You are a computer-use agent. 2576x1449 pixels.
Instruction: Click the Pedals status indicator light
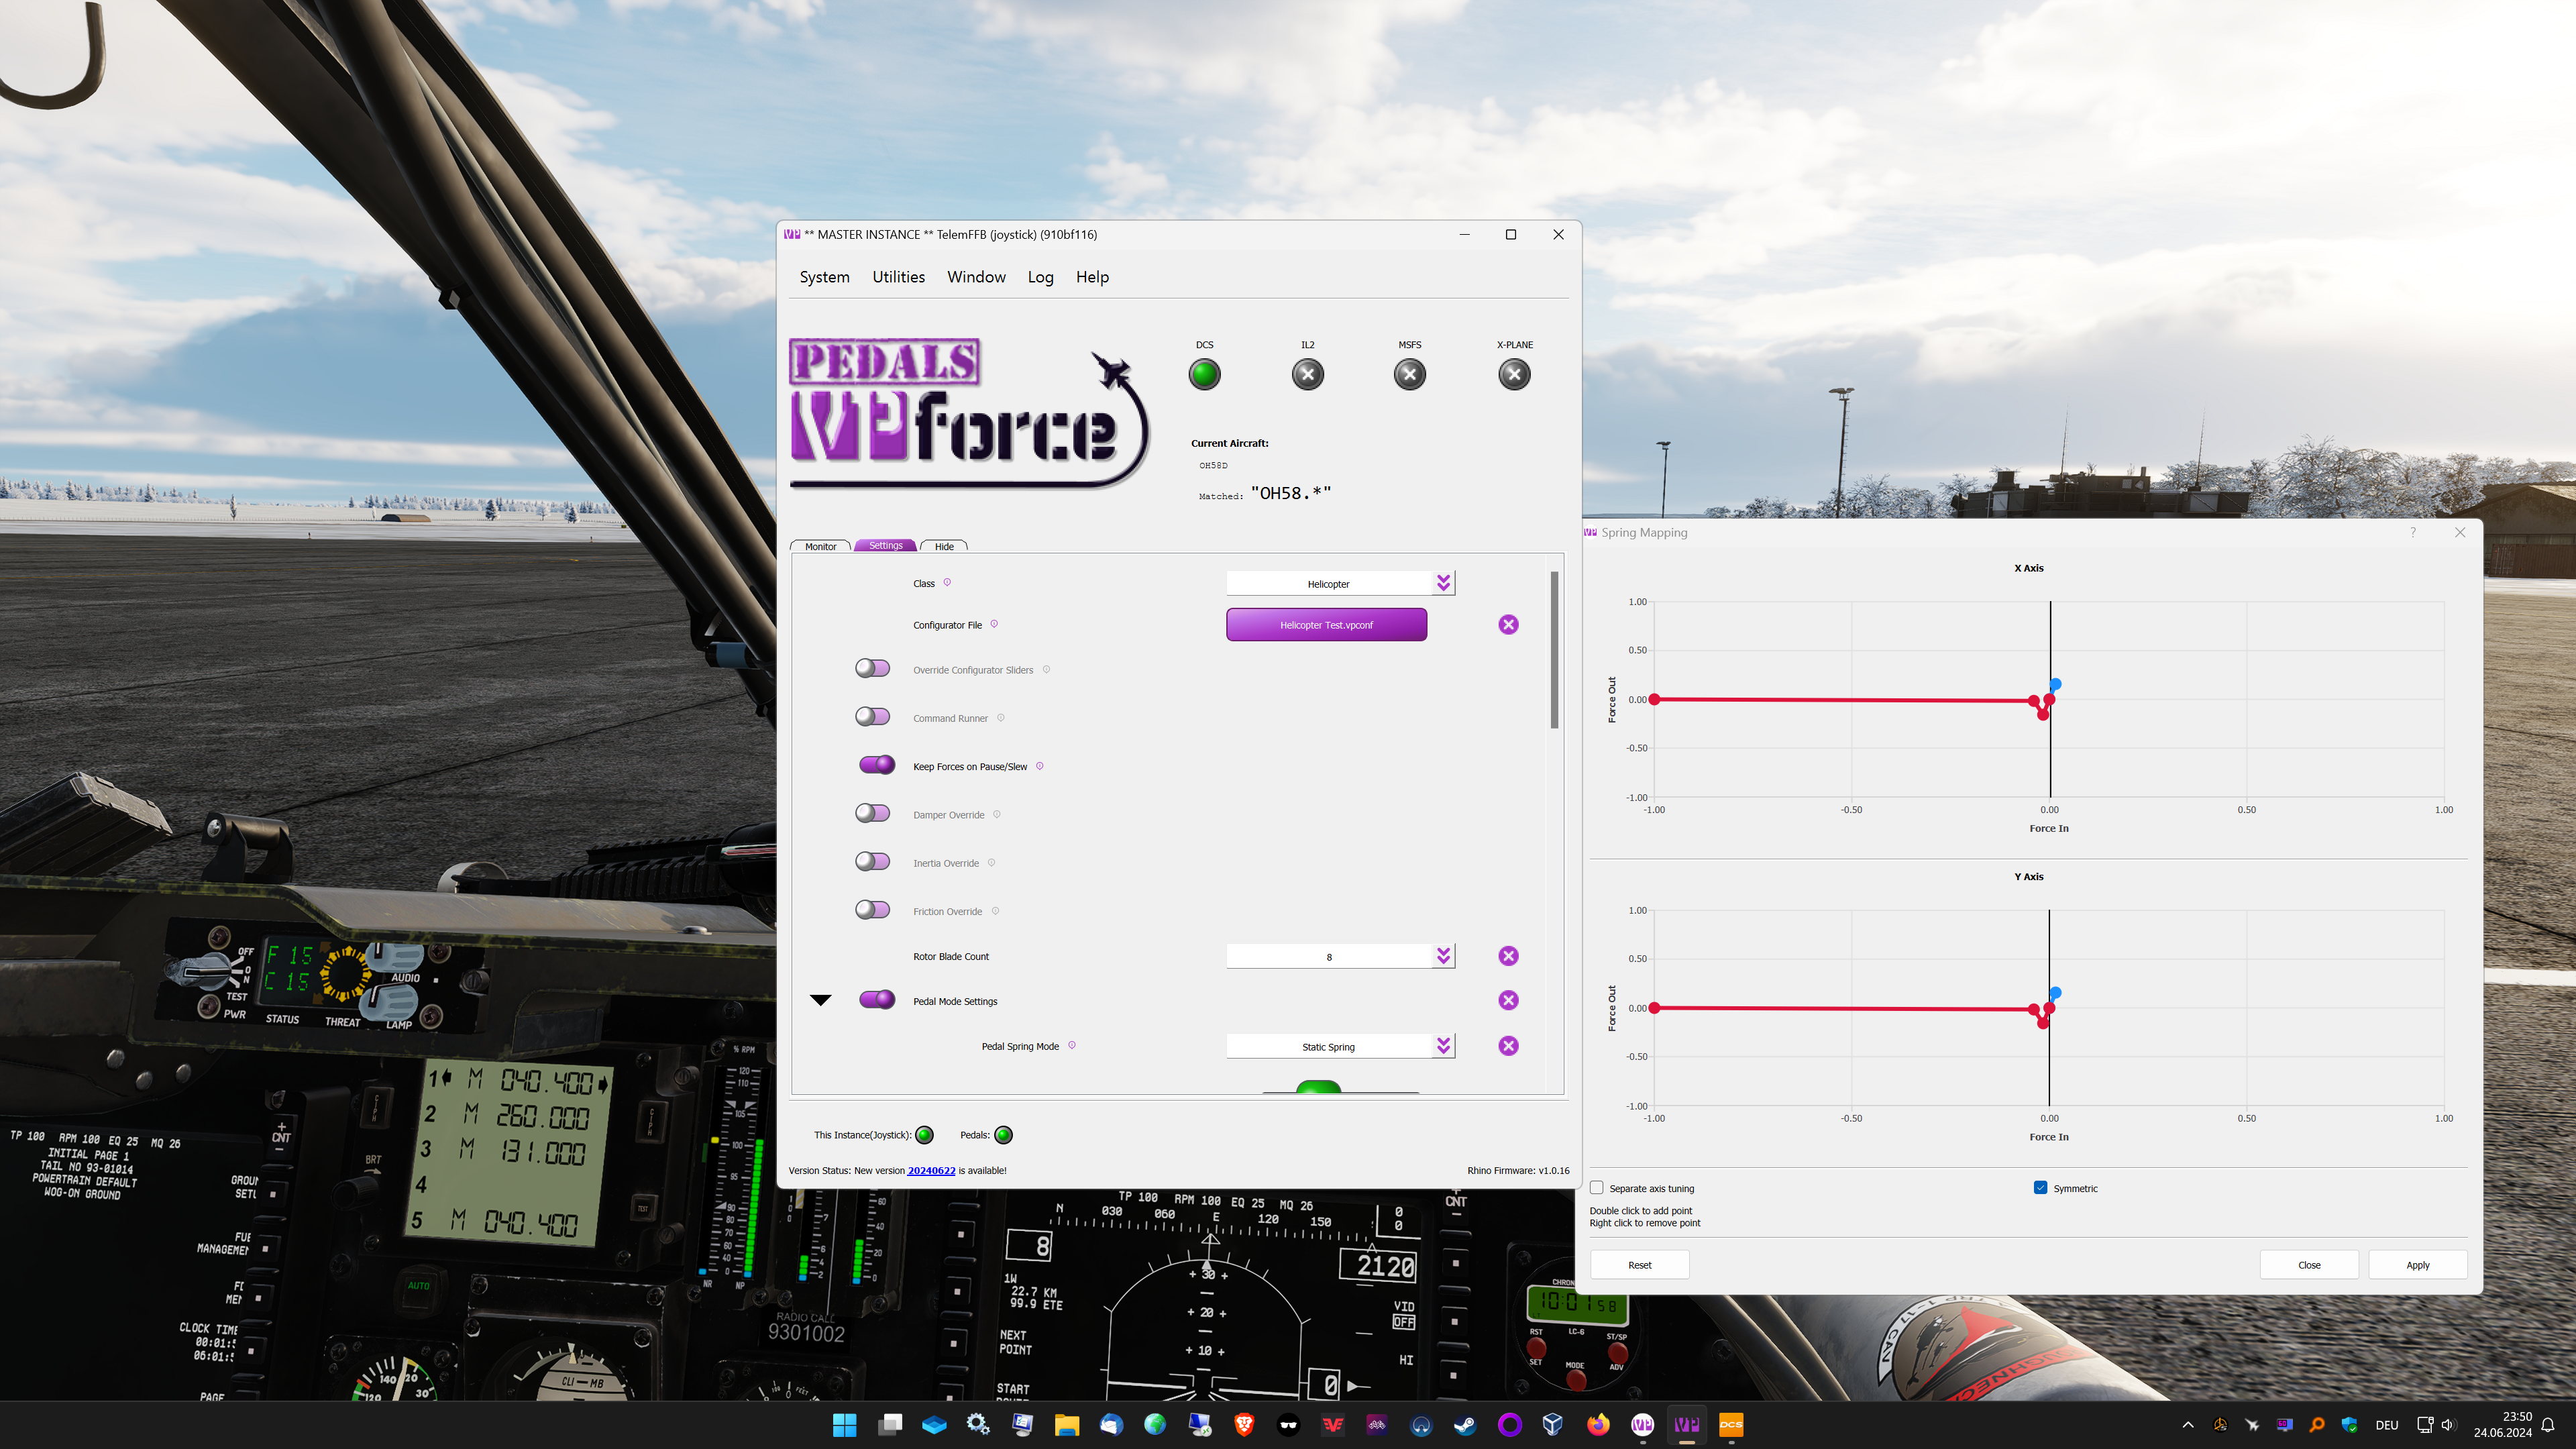pos(1003,1134)
